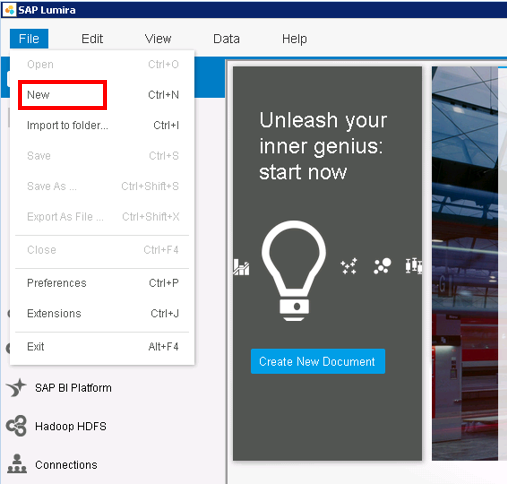Click the scatter dots icon right of the lightbulb
Image resolution: width=507 pixels, height=485 pixels.
point(349,266)
